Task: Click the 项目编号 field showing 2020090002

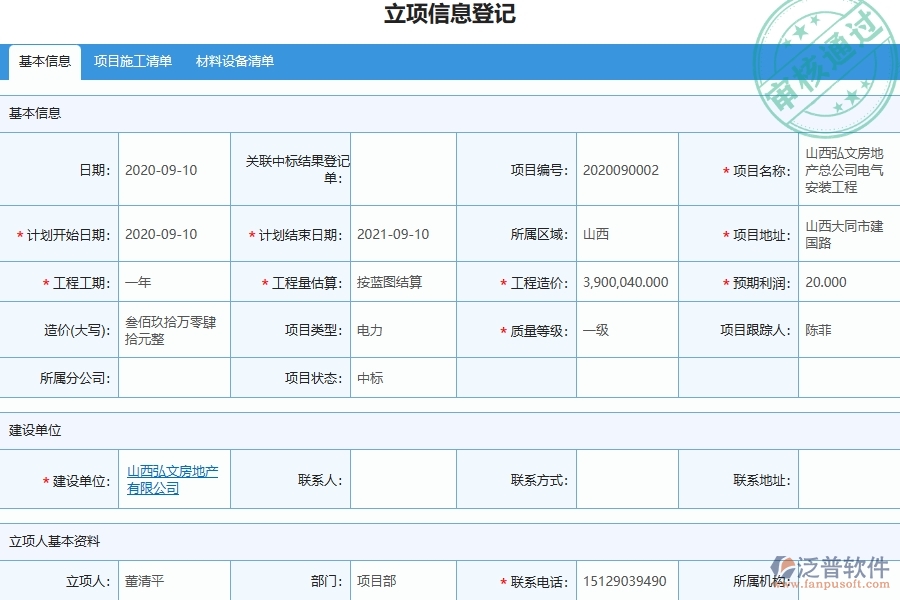Action: click(618, 169)
